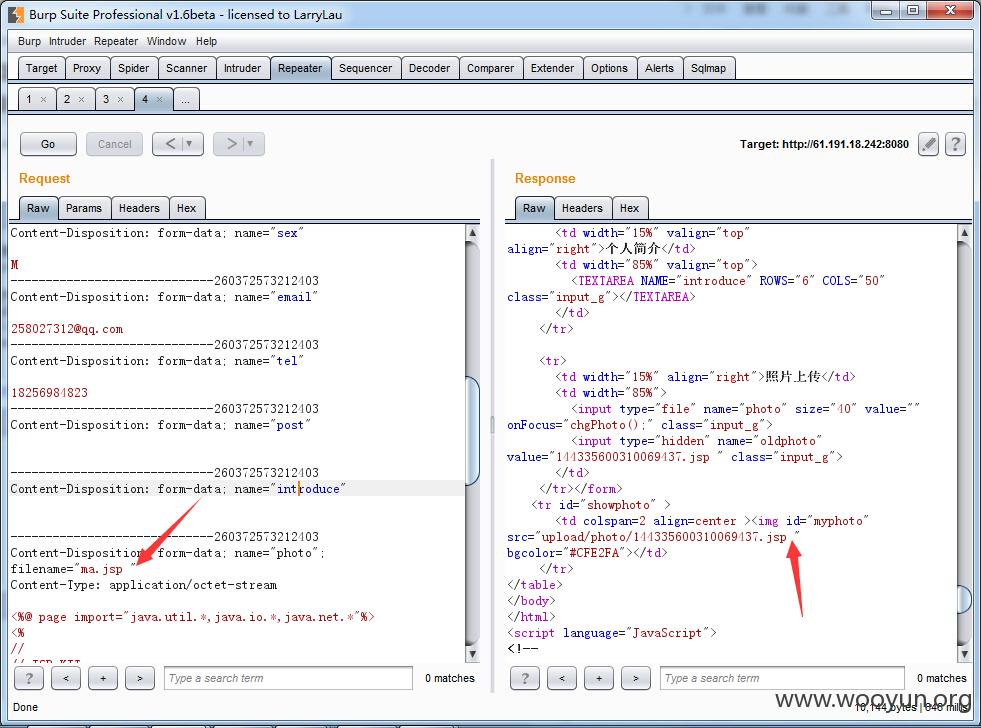The width and height of the screenshot is (981, 728).
Task: Select Repeater request tab 1
Action: pos(29,99)
